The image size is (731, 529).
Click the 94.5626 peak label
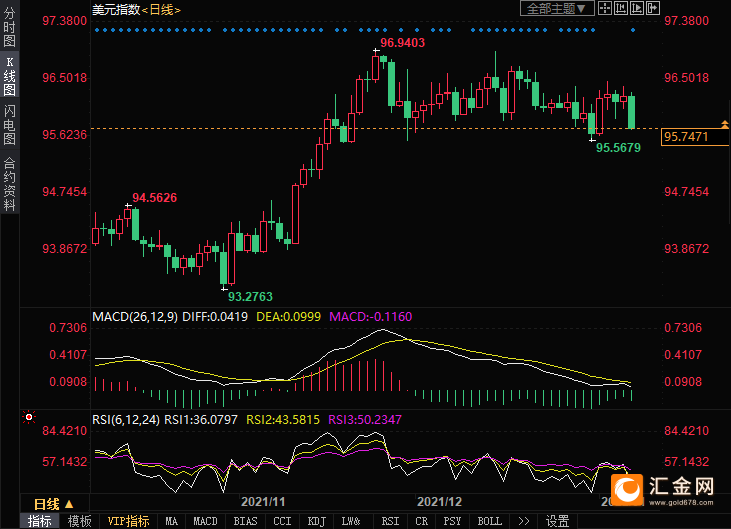[x=154, y=198]
